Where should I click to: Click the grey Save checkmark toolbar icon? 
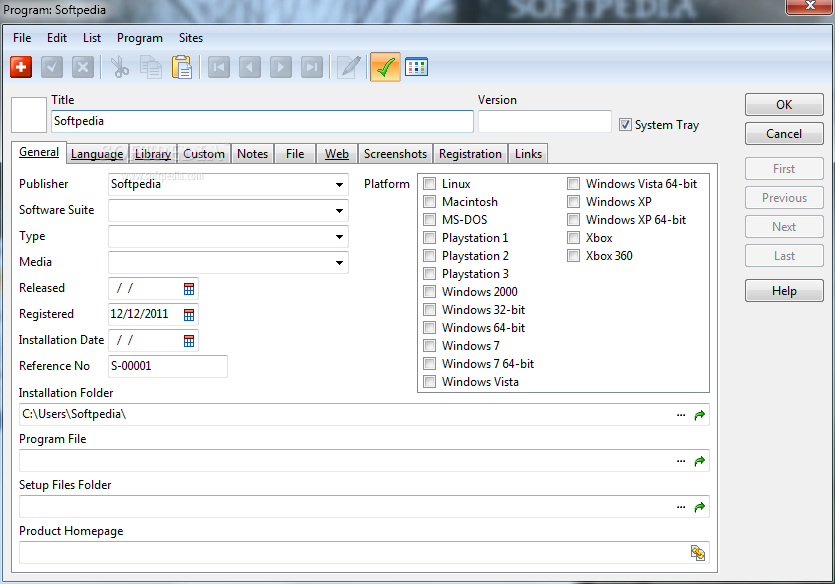pos(52,67)
